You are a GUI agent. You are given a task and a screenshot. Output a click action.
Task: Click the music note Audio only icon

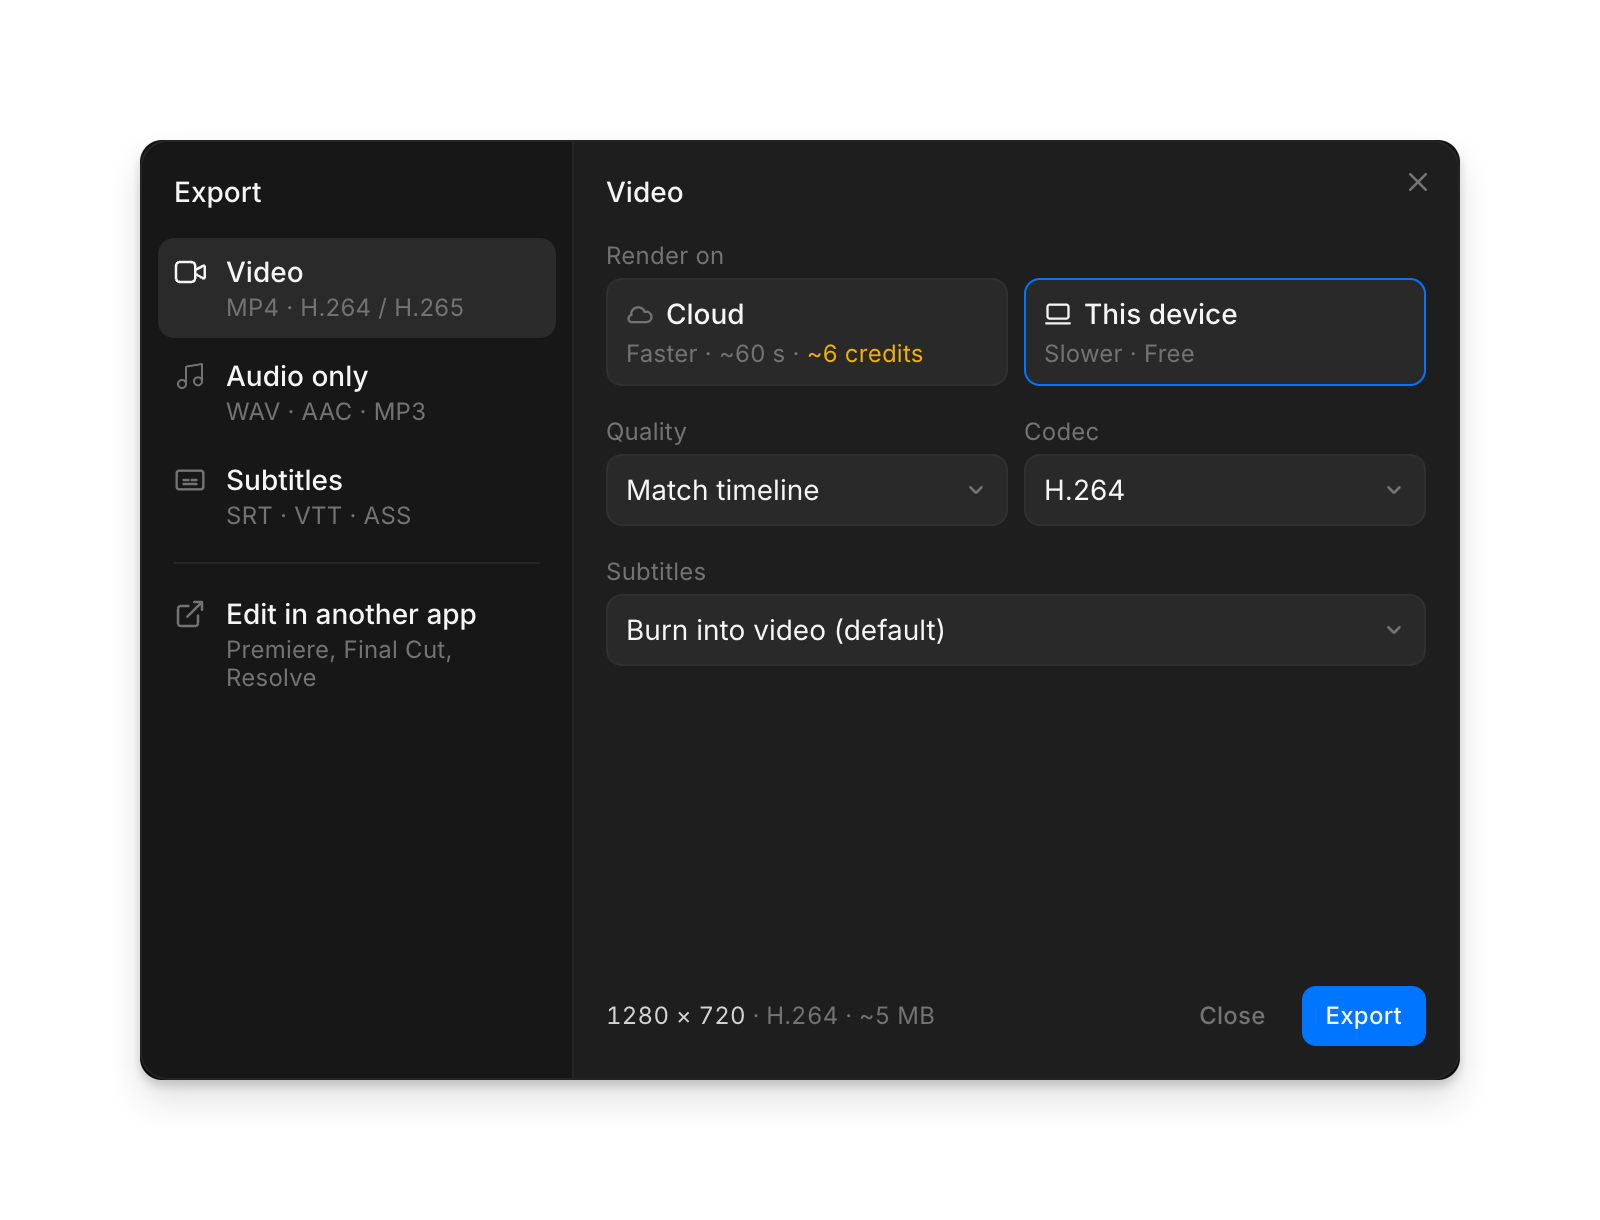point(190,376)
